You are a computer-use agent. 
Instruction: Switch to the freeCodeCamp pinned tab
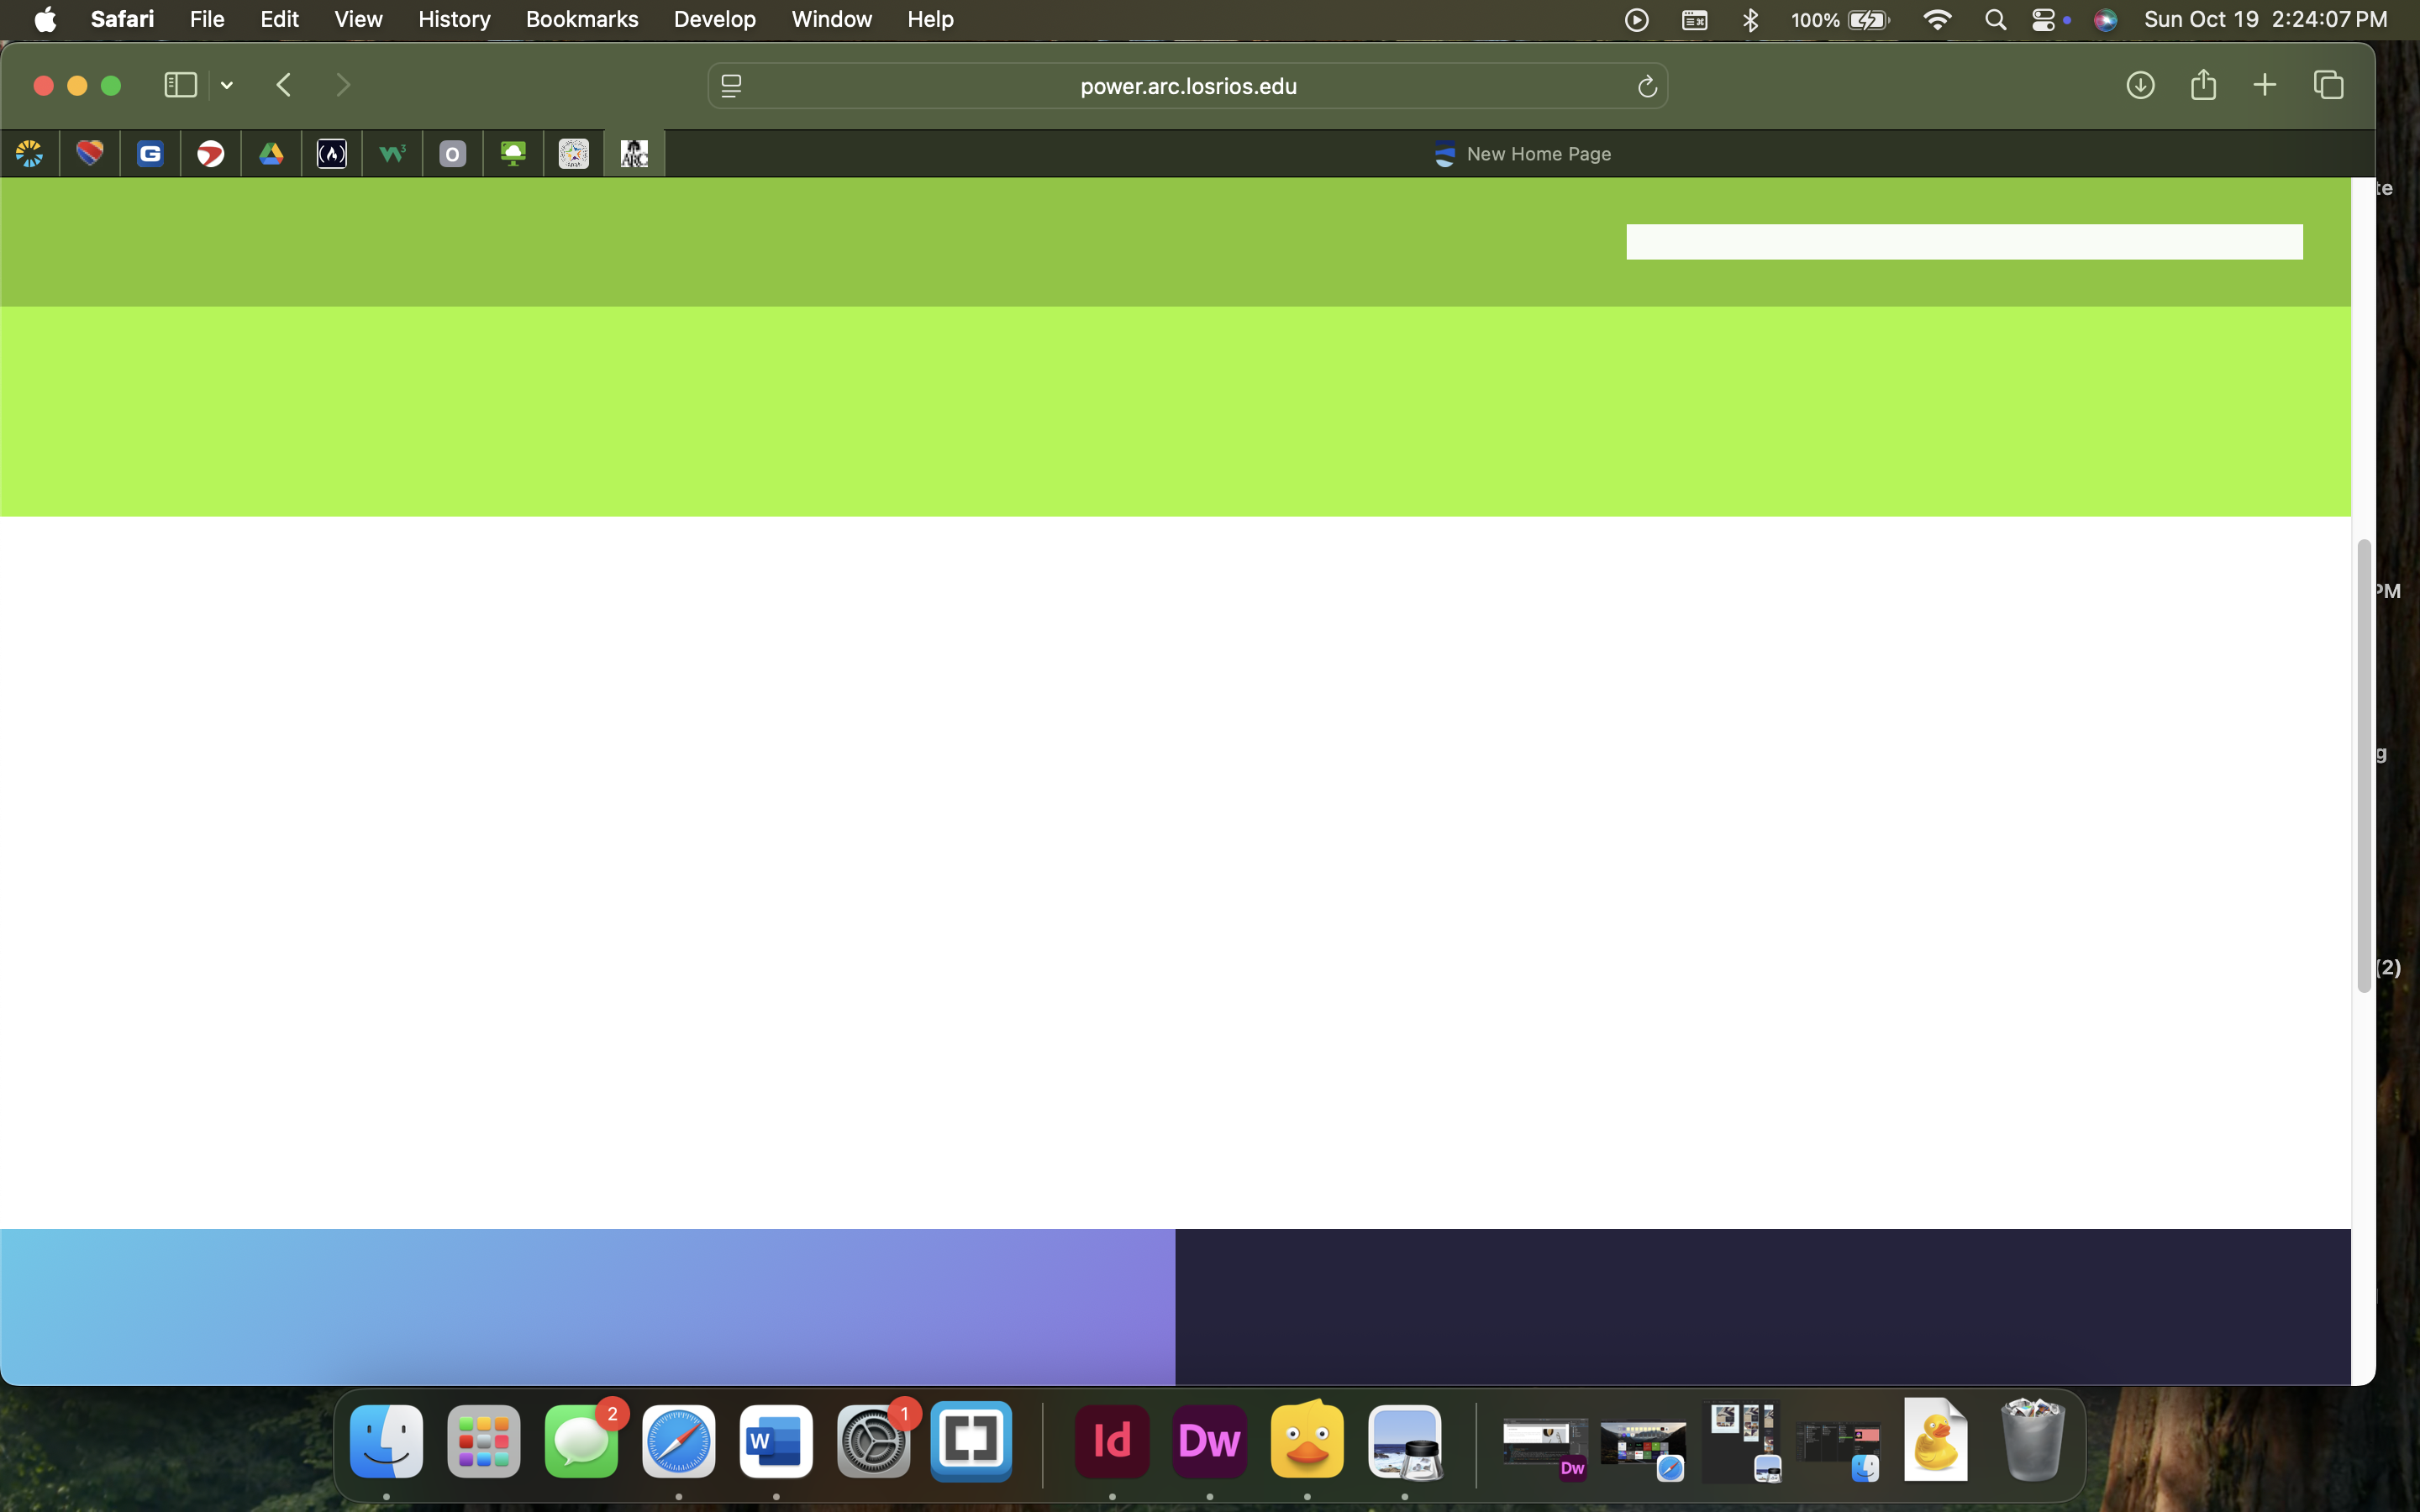coord(332,154)
